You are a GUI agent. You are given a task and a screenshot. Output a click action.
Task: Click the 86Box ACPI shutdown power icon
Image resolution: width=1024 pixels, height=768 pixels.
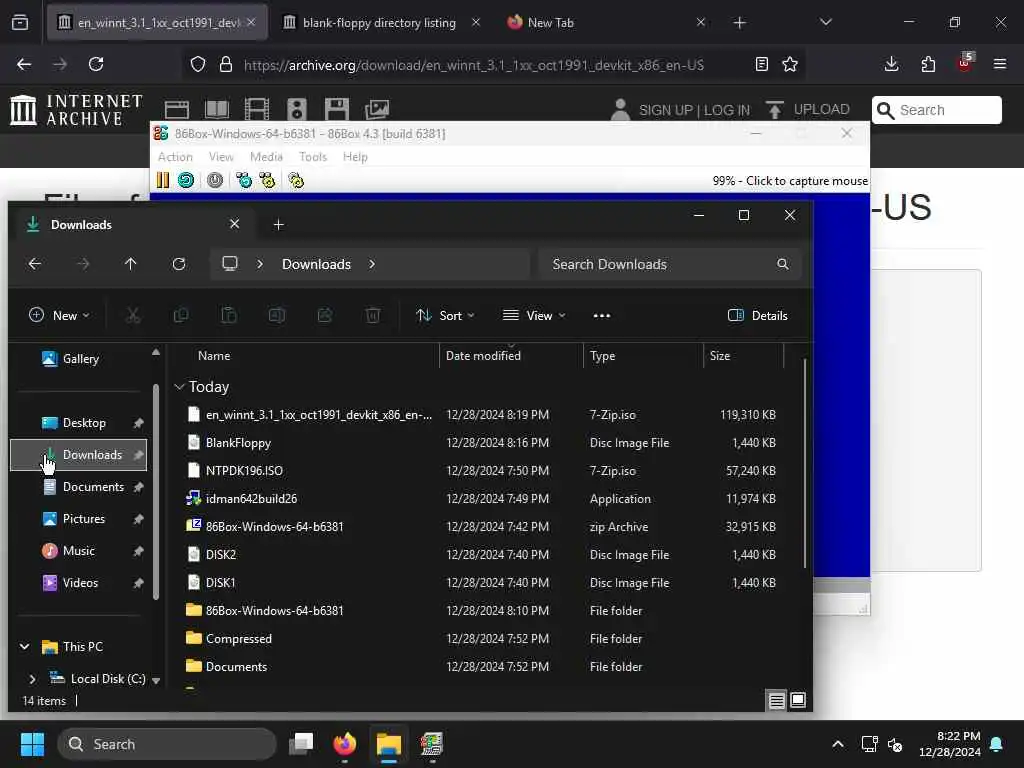[x=215, y=180]
